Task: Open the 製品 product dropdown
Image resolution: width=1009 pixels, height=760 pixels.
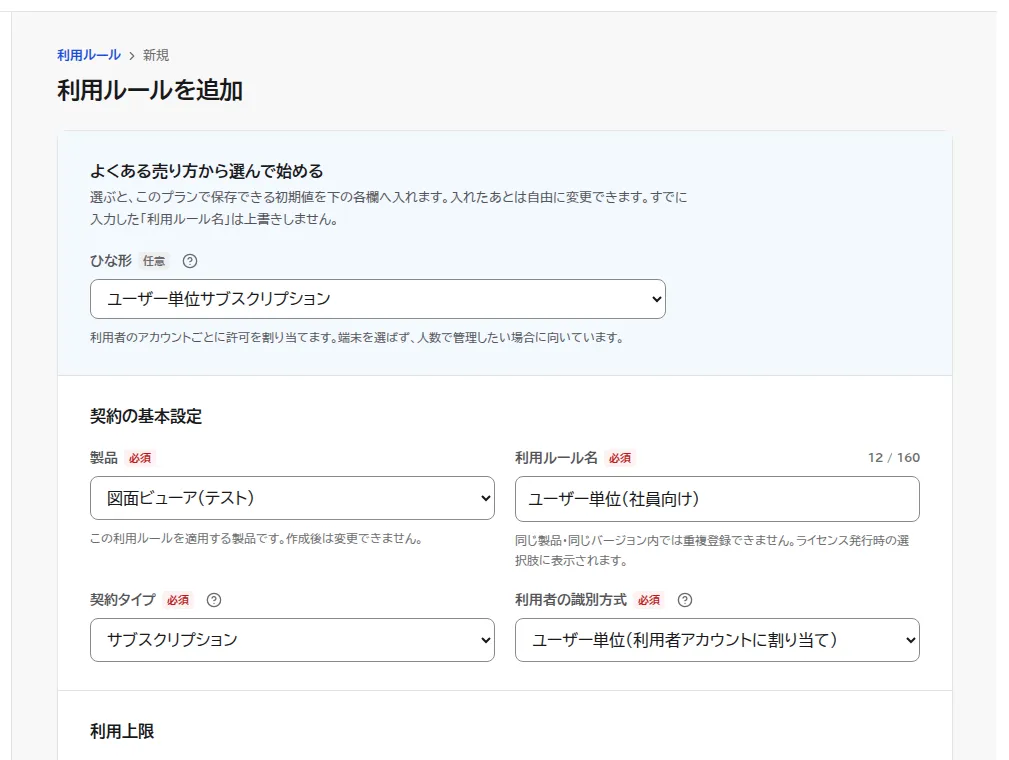Action: coord(292,498)
